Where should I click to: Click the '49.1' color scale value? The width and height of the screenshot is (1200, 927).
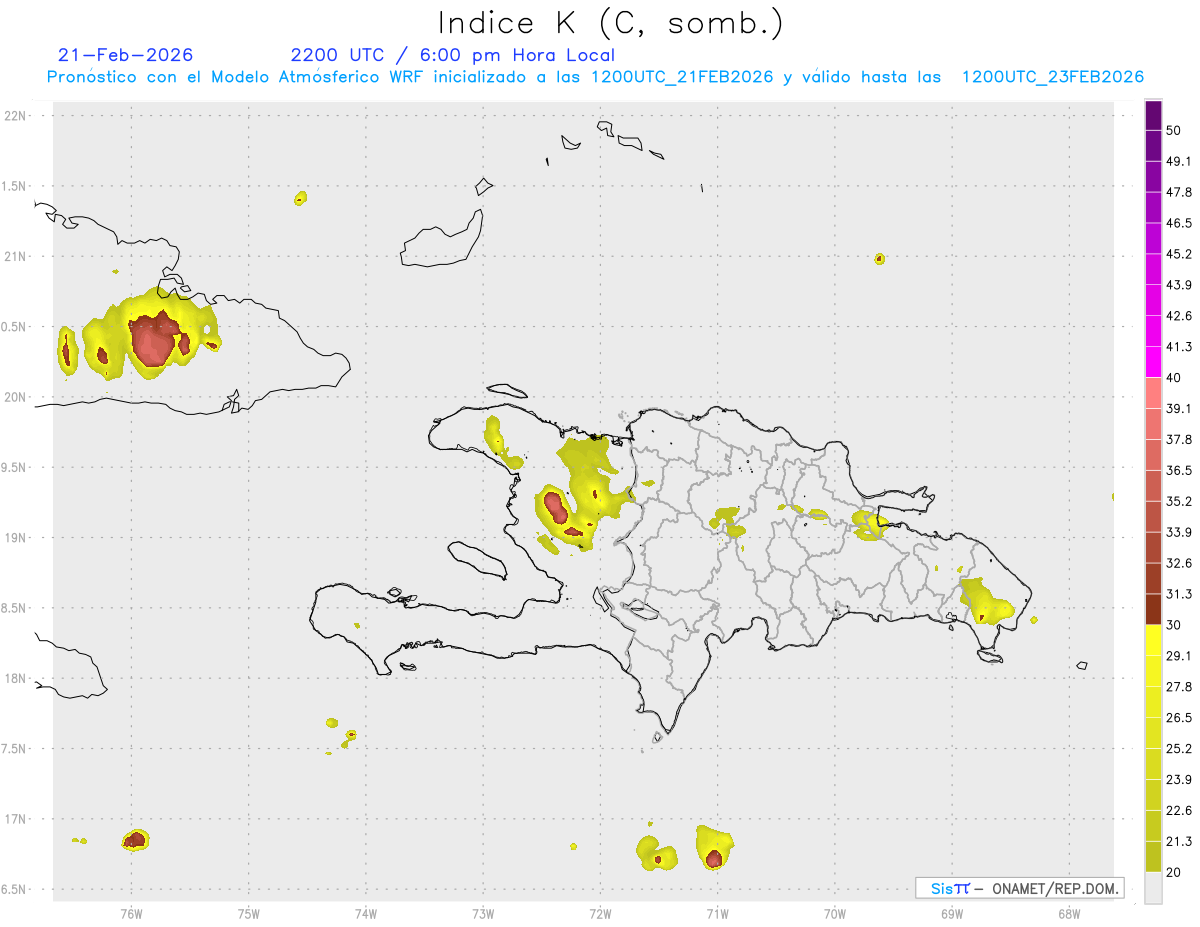click(x=1179, y=161)
